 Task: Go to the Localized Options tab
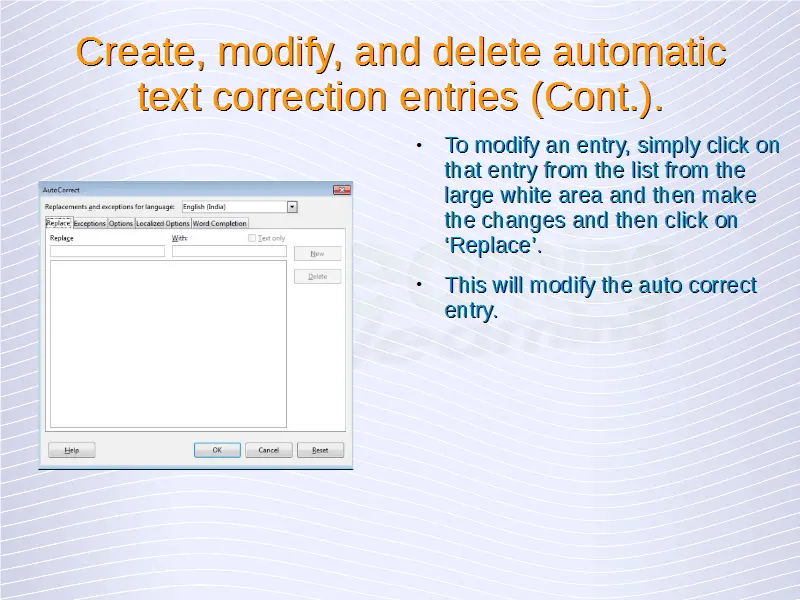pos(162,224)
